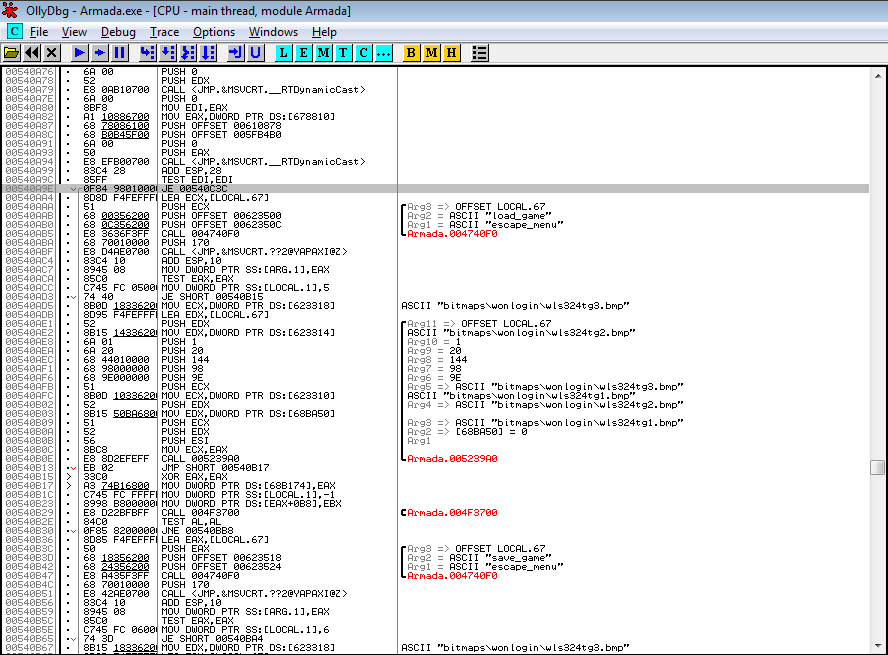Screen dimensions: 888x655
Task: Select the CALL 004F3700 instruction
Action: click(x=200, y=513)
